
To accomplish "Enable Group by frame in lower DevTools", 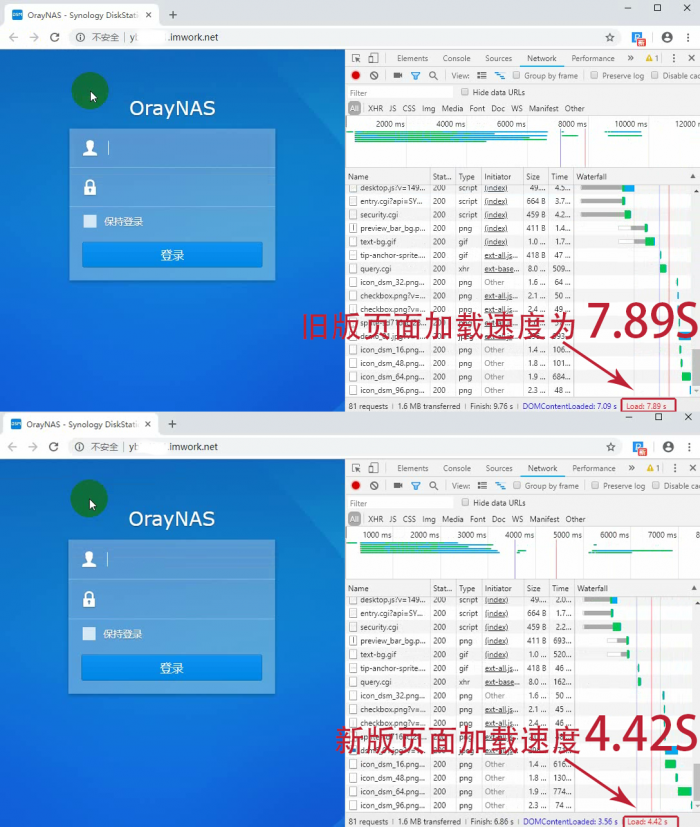I will click(517, 485).
